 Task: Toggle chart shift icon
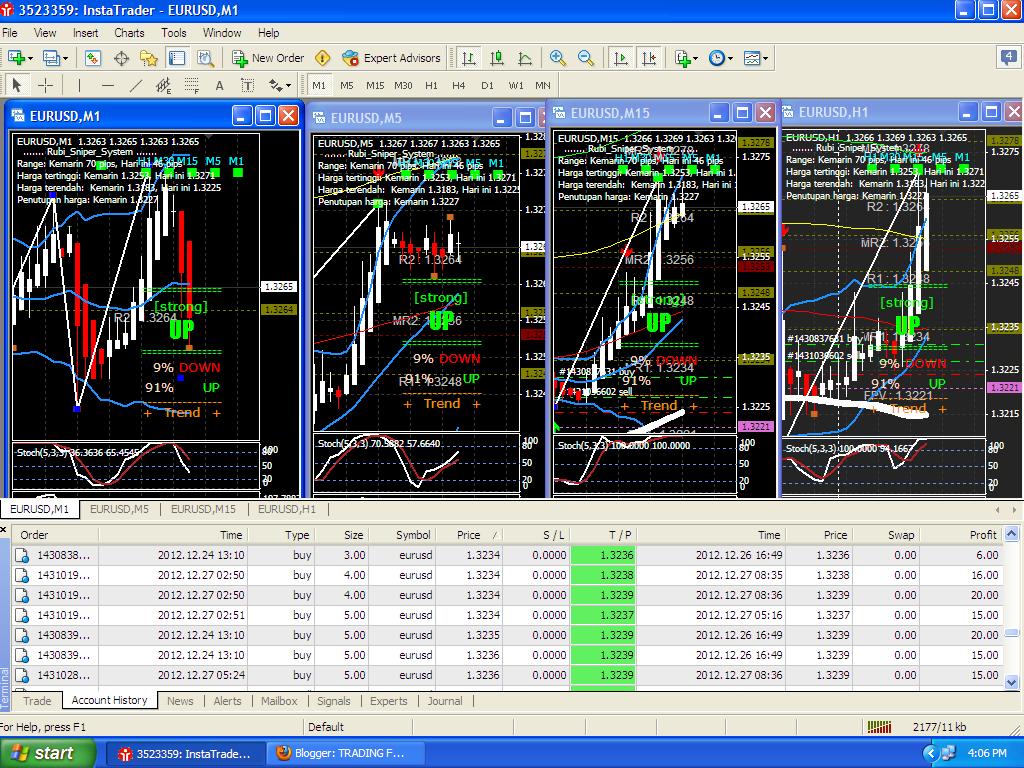(649, 58)
